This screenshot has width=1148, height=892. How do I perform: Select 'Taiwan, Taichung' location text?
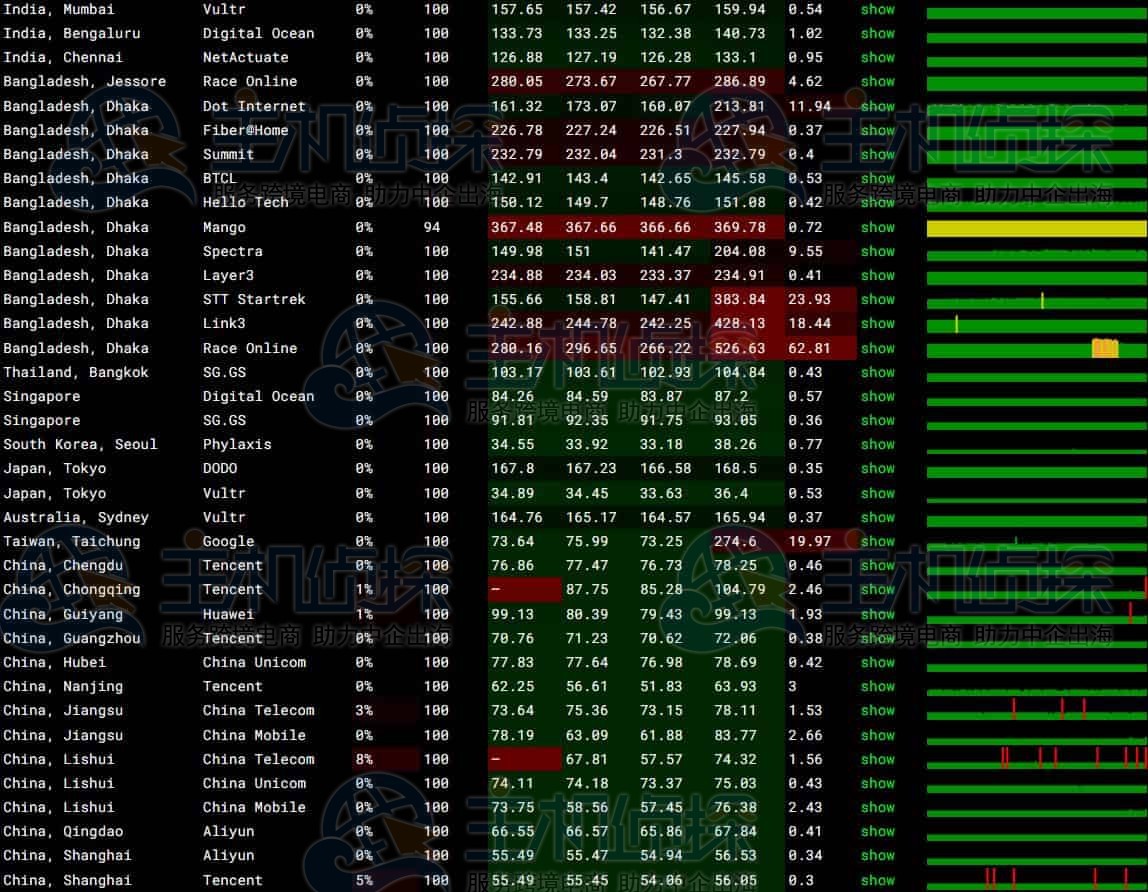[x=72, y=542]
